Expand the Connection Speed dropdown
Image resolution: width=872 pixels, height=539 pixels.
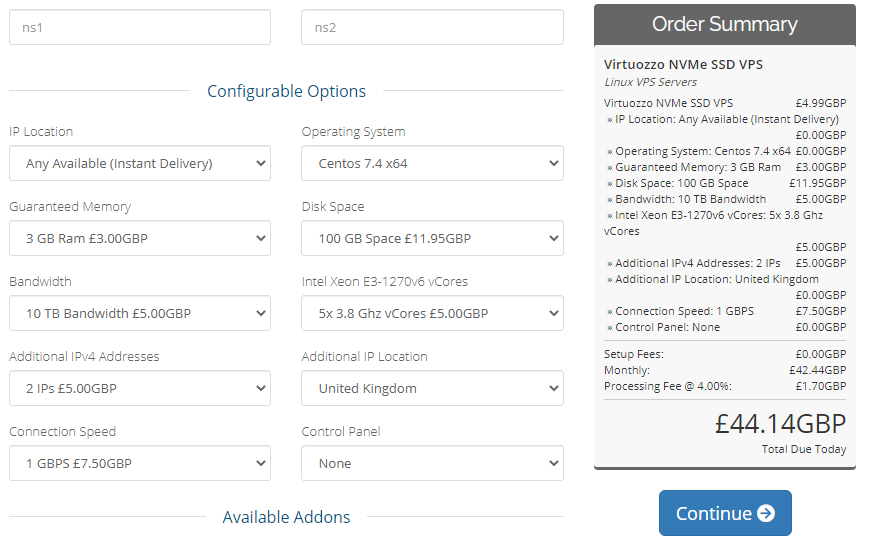coord(140,463)
